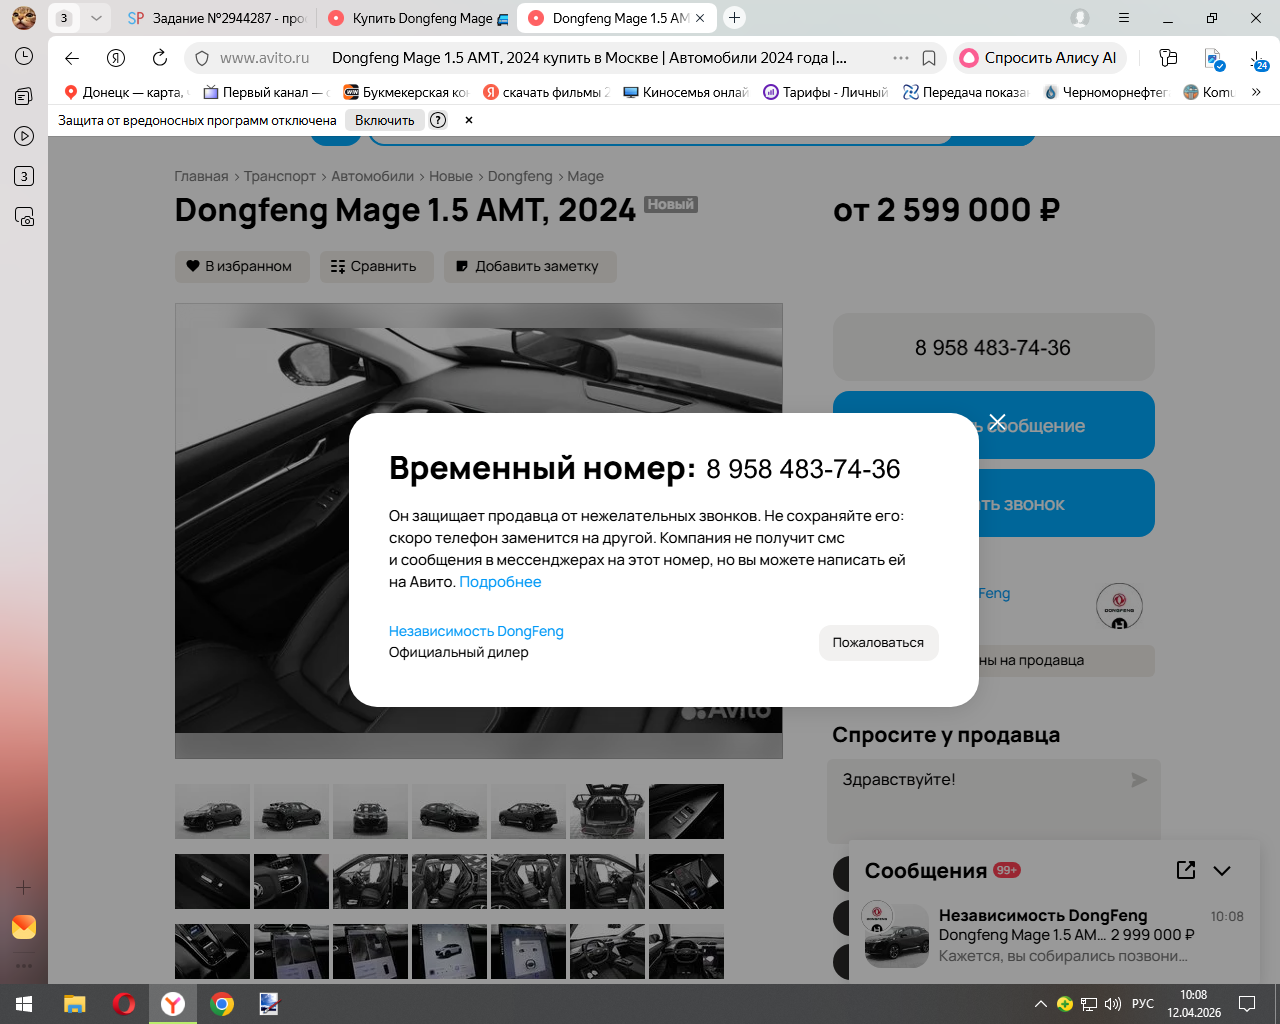Dismiss the malware protection notification bar
Screen dimensions: 1280x1024
tap(469, 120)
